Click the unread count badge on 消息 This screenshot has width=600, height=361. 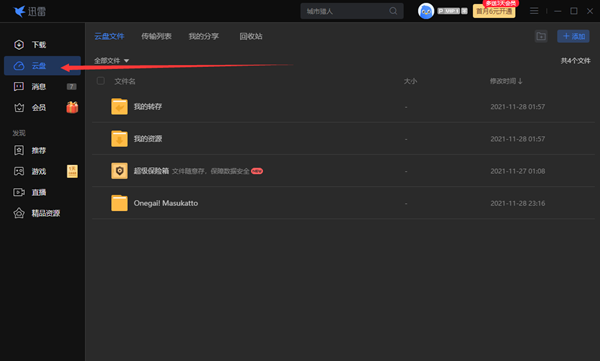point(72,87)
